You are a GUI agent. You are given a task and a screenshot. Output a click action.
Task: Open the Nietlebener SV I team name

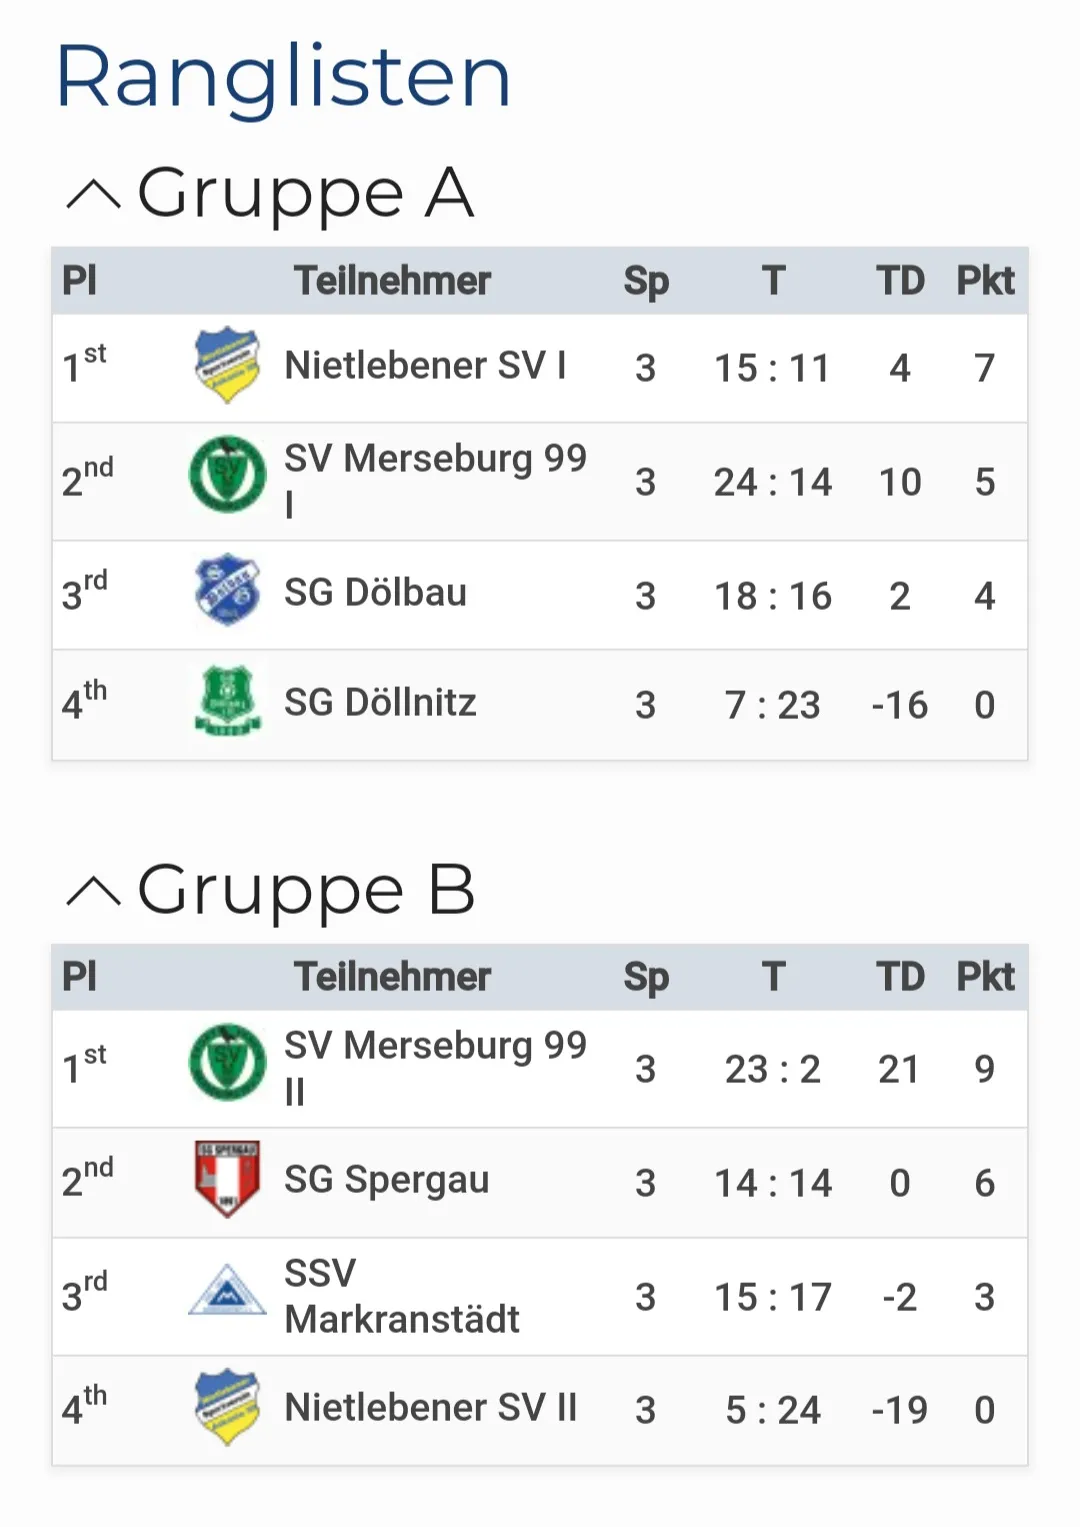point(425,365)
